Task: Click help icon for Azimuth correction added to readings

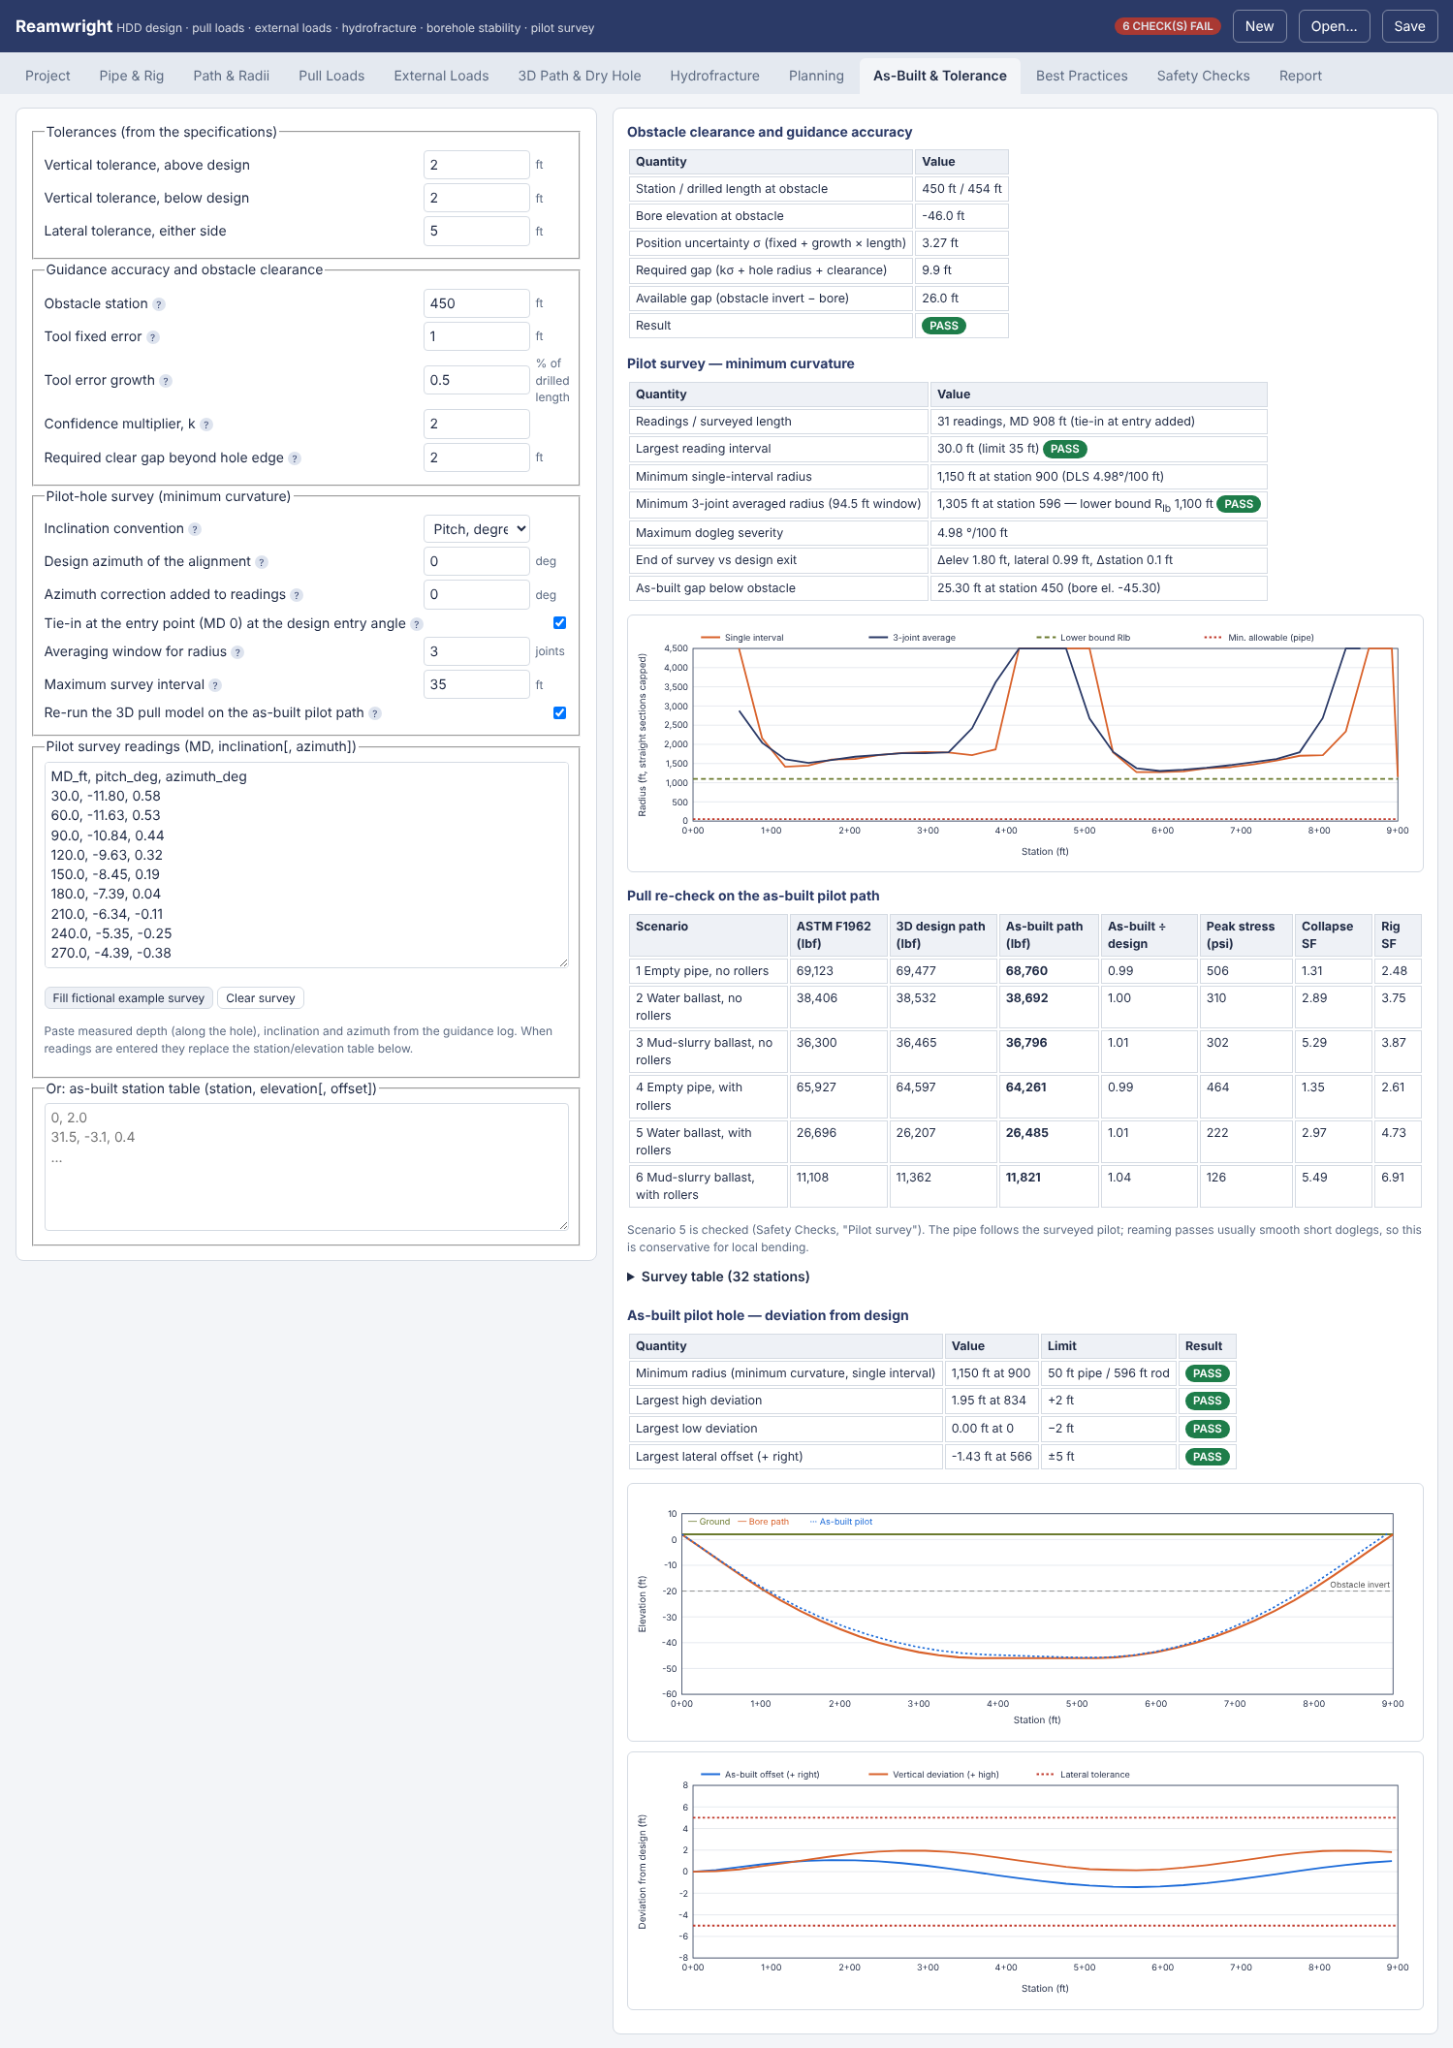Action: [297, 595]
